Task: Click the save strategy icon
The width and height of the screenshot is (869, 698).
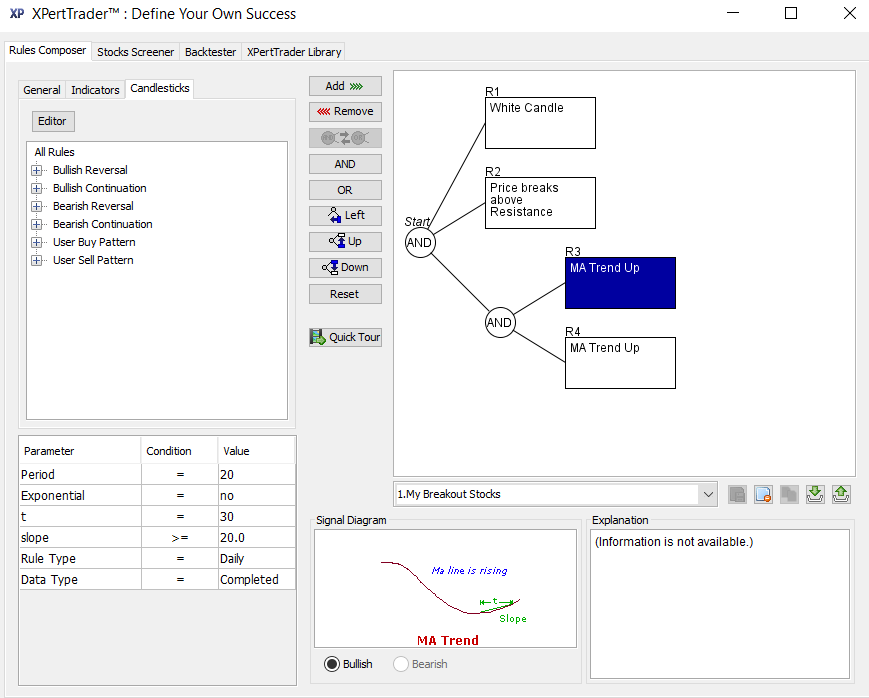Action: [x=738, y=495]
